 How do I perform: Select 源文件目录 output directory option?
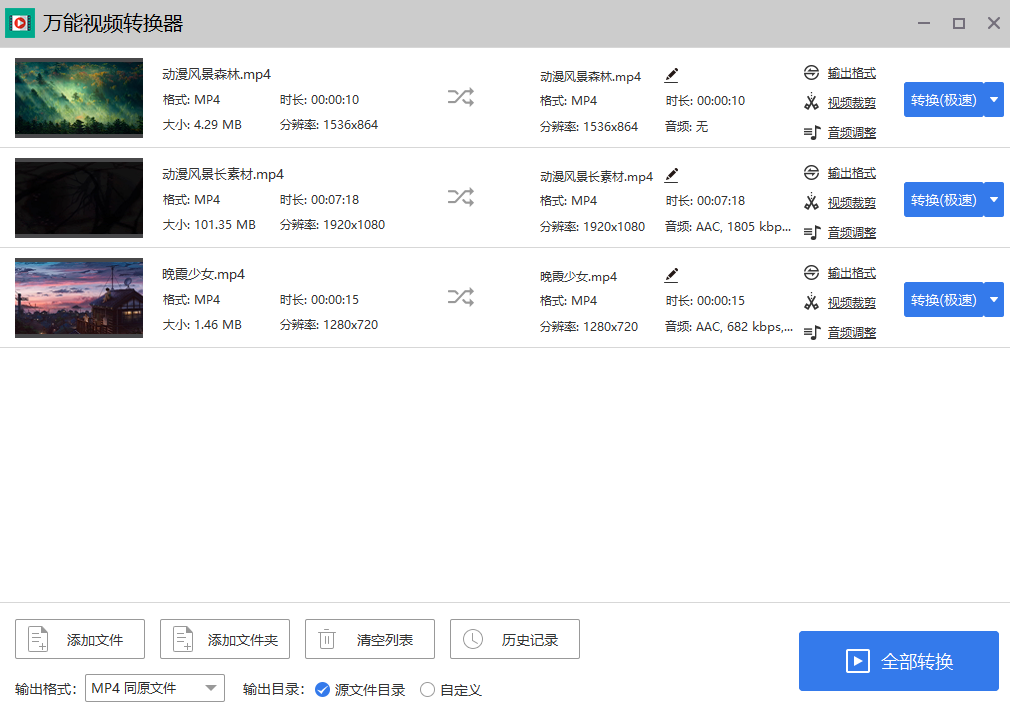pyautogui.click(x=322, y=689)
